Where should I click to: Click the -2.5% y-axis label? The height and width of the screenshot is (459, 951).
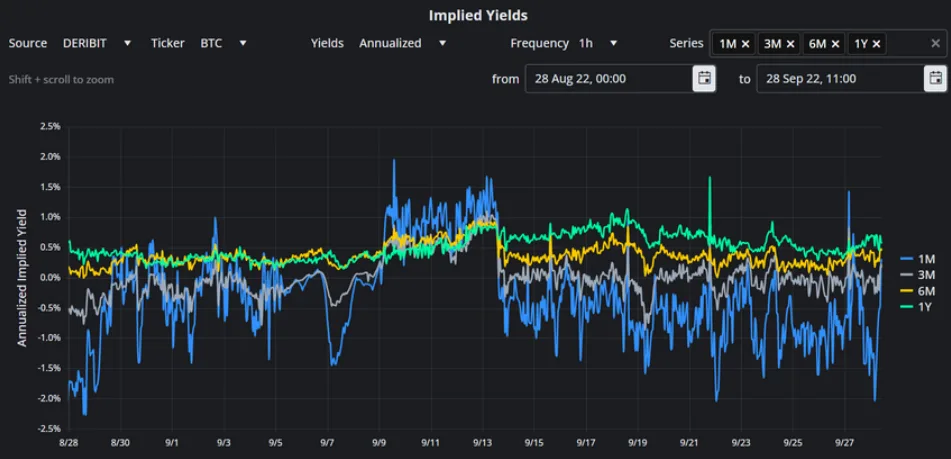point(48,429)
